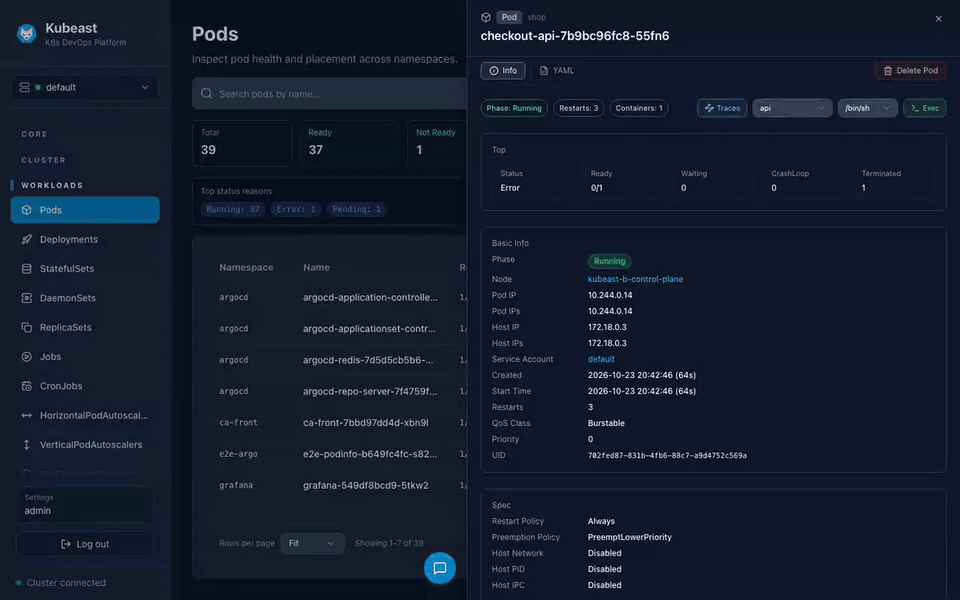Click the cluster server icon in selector
The height and width of the screenshot is (600, 960).
(x=24, y=88)
